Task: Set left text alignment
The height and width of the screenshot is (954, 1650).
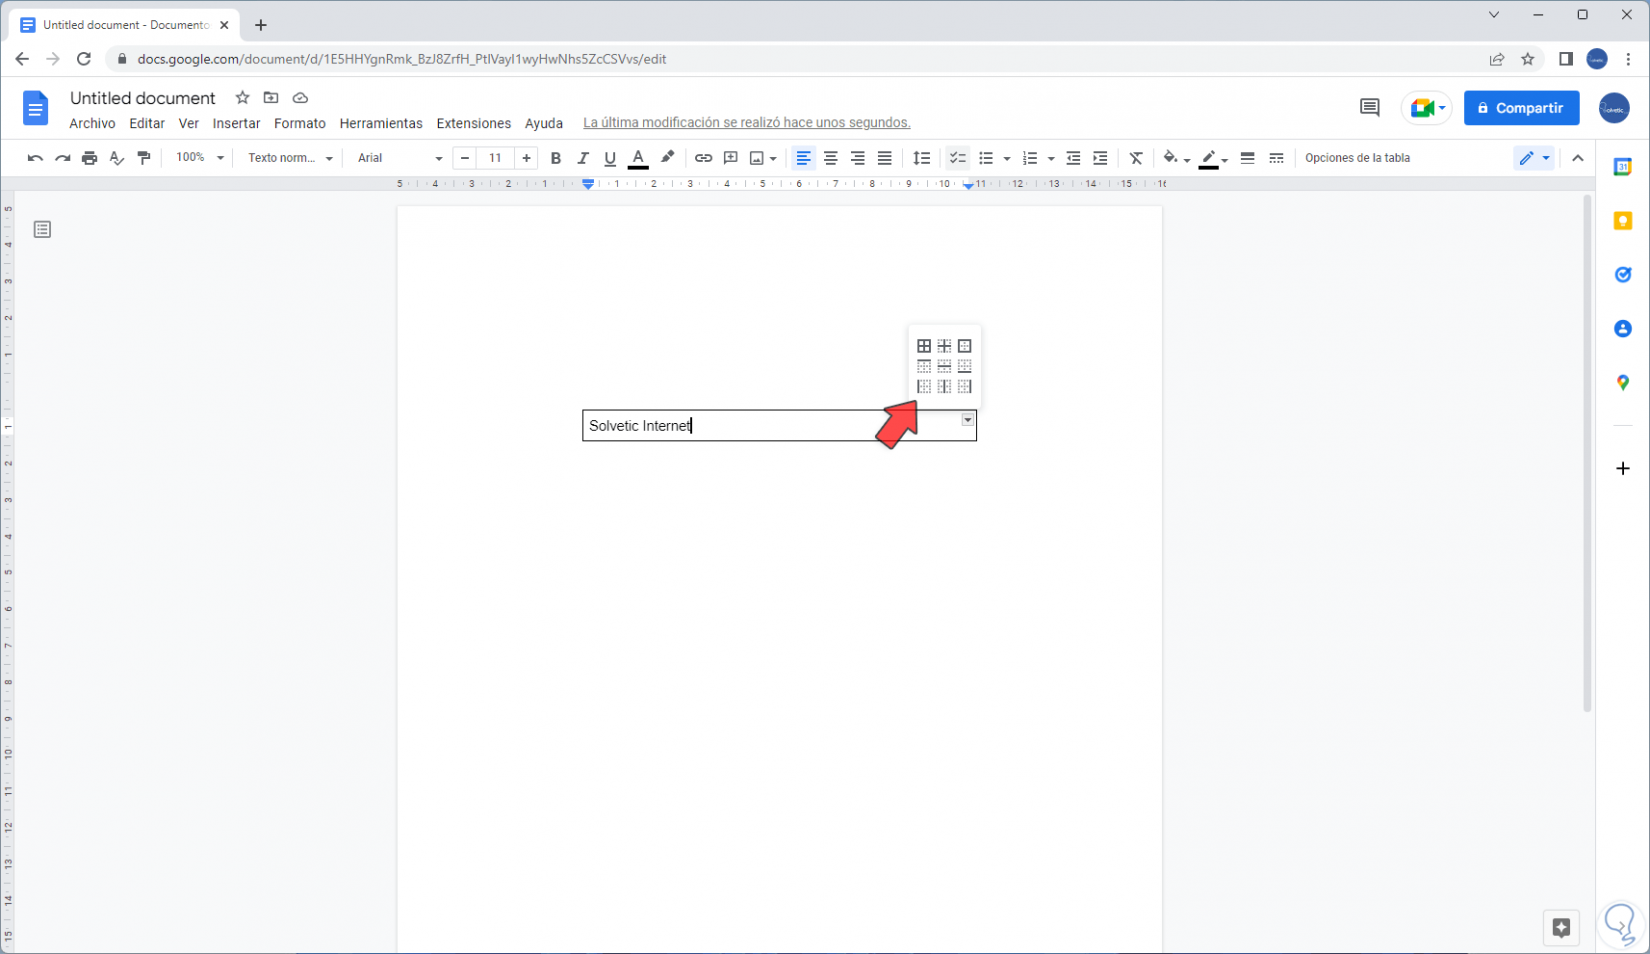Action: tap(803, 158)
